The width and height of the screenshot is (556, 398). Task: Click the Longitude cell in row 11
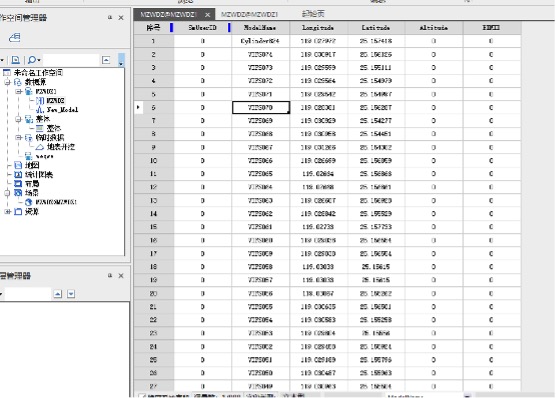pos(318,174)
